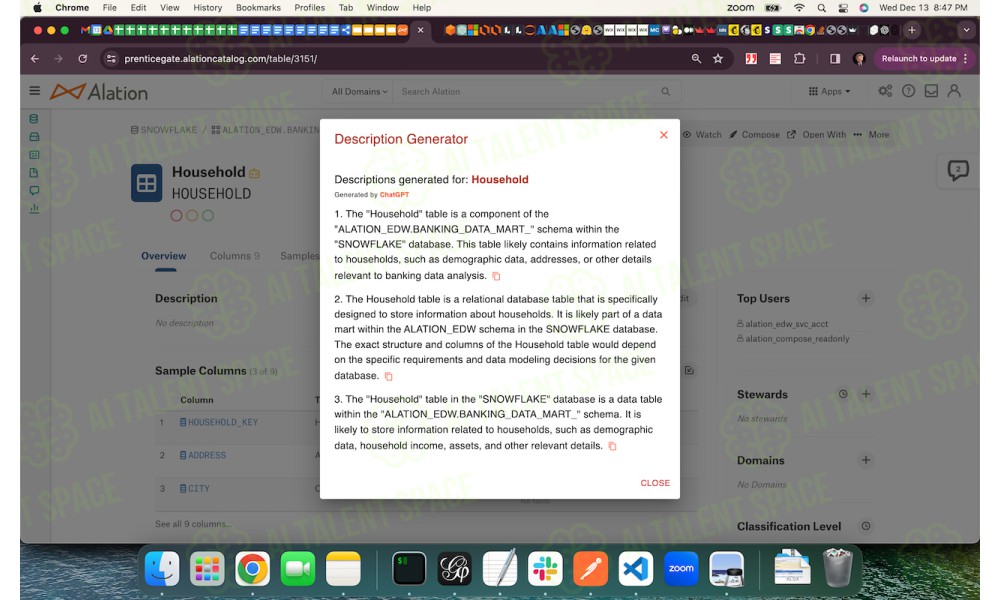
Task: Toggle the Chrome side panel
Action: tap(835, 59)
